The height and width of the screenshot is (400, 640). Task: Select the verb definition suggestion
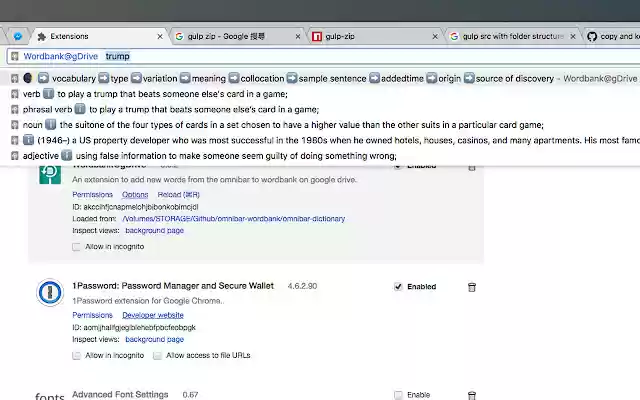pyautogui.click(x=320, y=94)
